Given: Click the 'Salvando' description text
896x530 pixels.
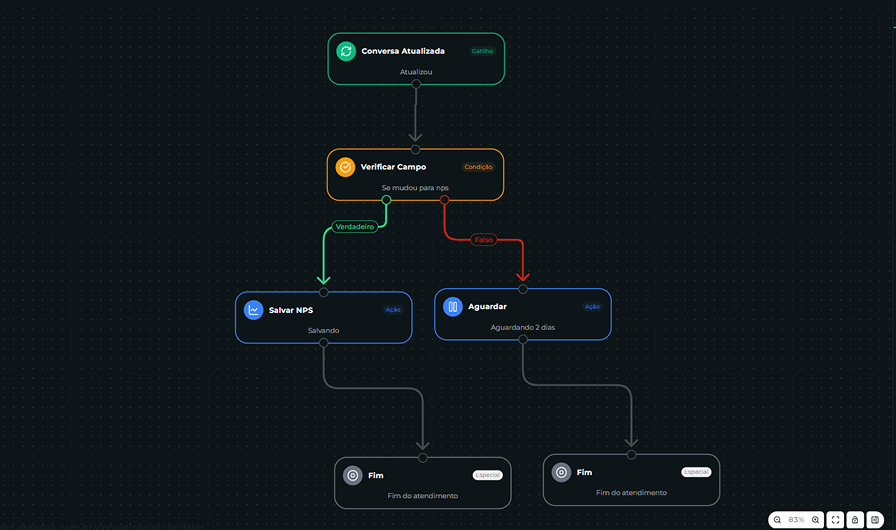Looking at the screenshot, I should (x=323, y=331).
